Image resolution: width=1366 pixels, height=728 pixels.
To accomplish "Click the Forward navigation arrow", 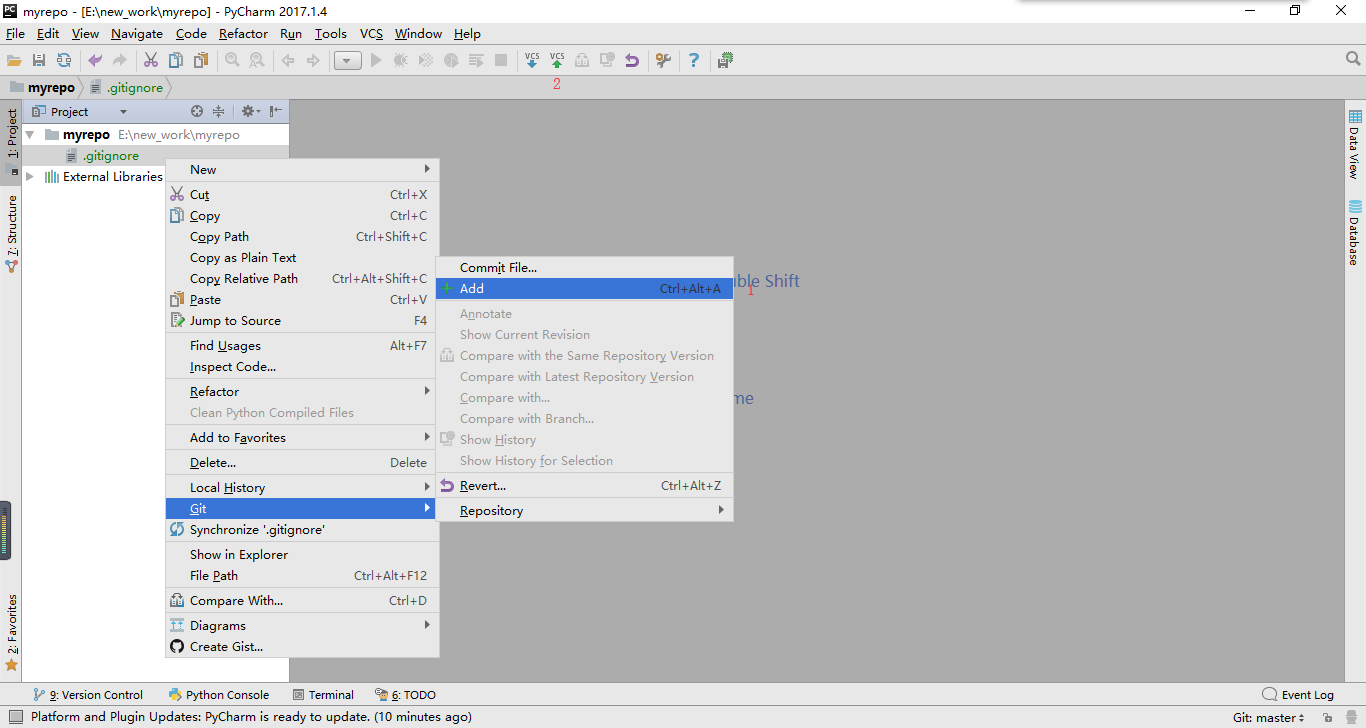I will coord(313,61).
